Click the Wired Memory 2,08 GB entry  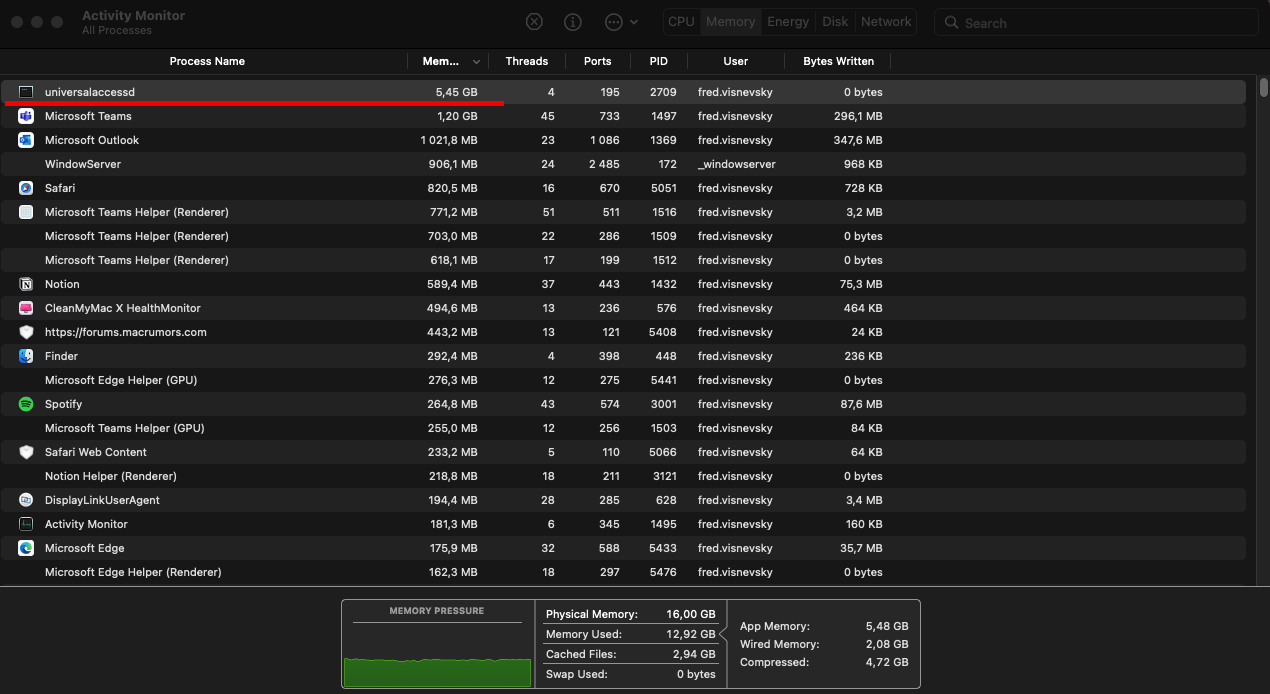(x=824, y=644)
